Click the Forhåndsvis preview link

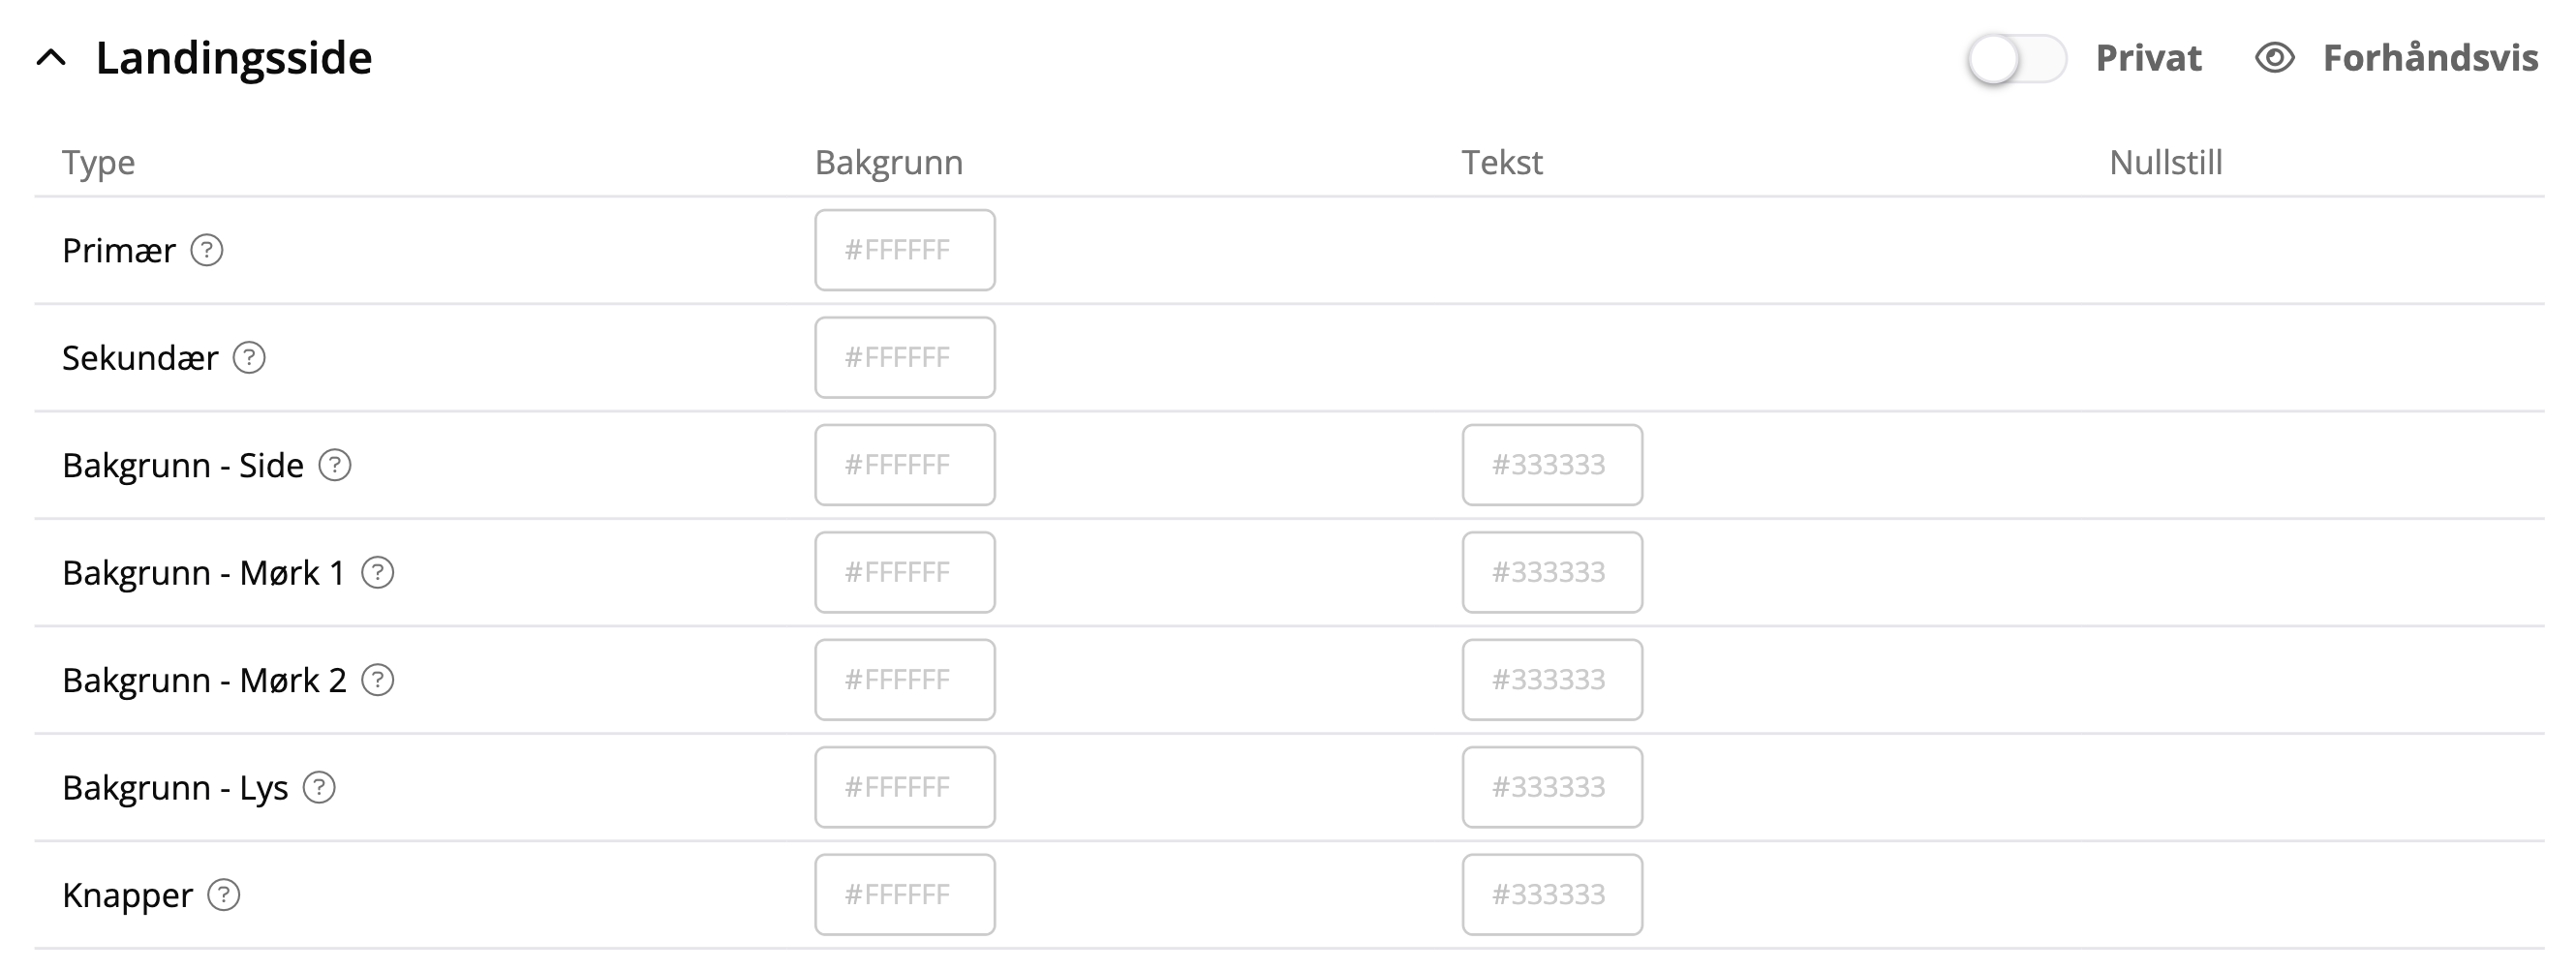pyautogui.click(x=2430, y=58)
